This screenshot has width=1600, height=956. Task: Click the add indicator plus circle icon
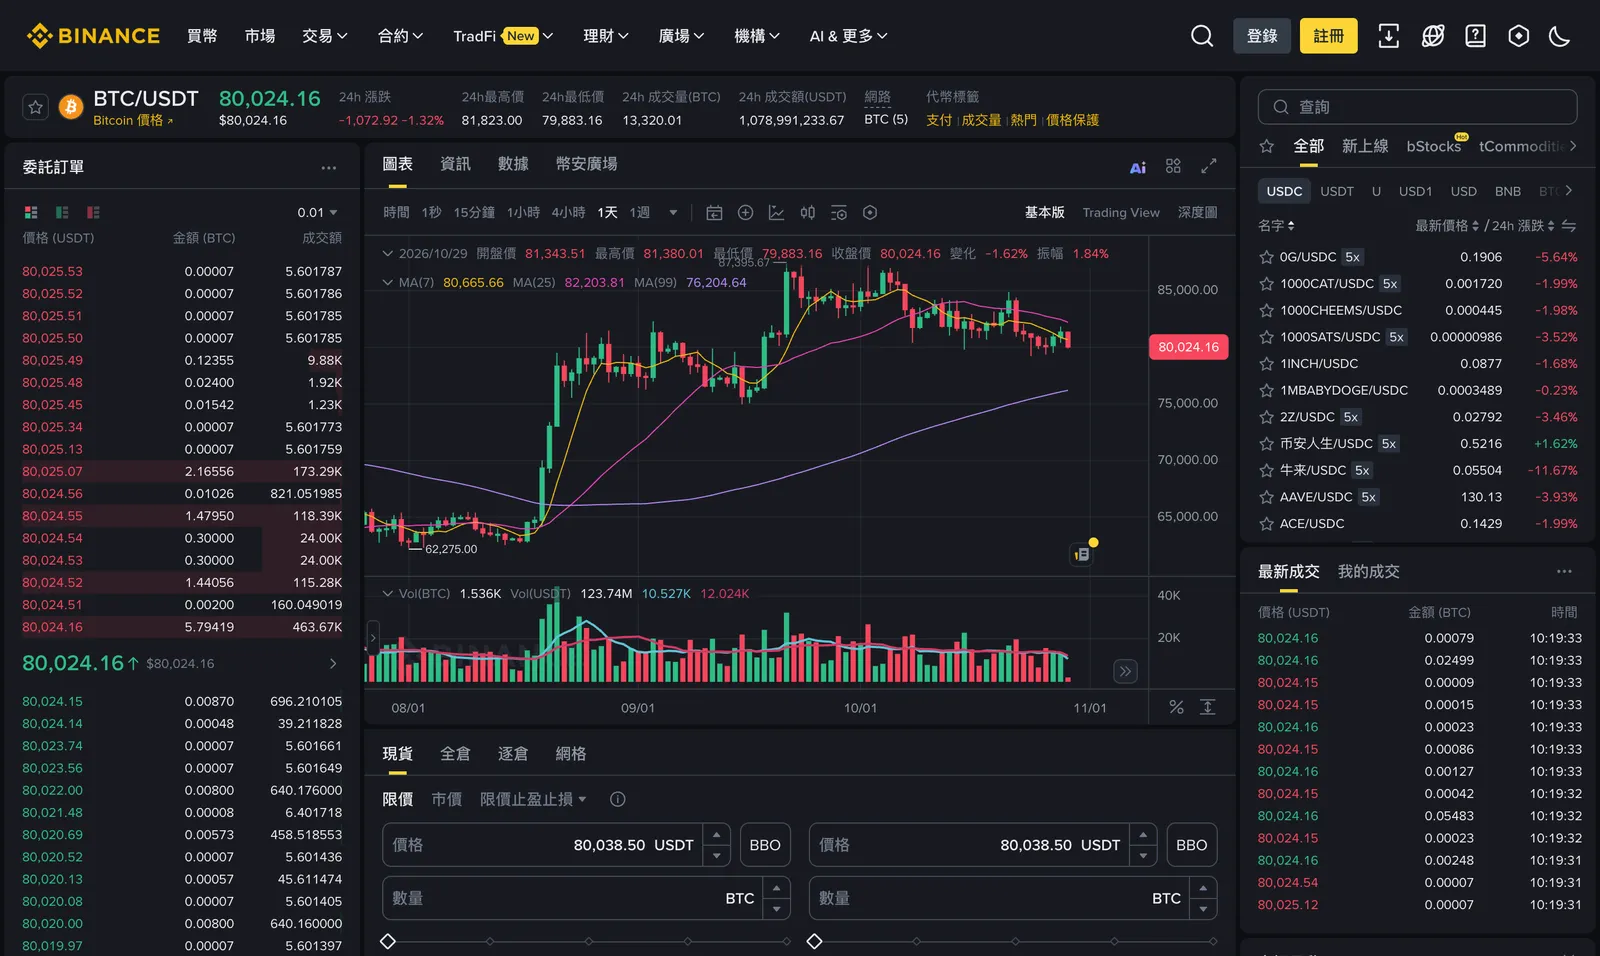coord(745,213)
